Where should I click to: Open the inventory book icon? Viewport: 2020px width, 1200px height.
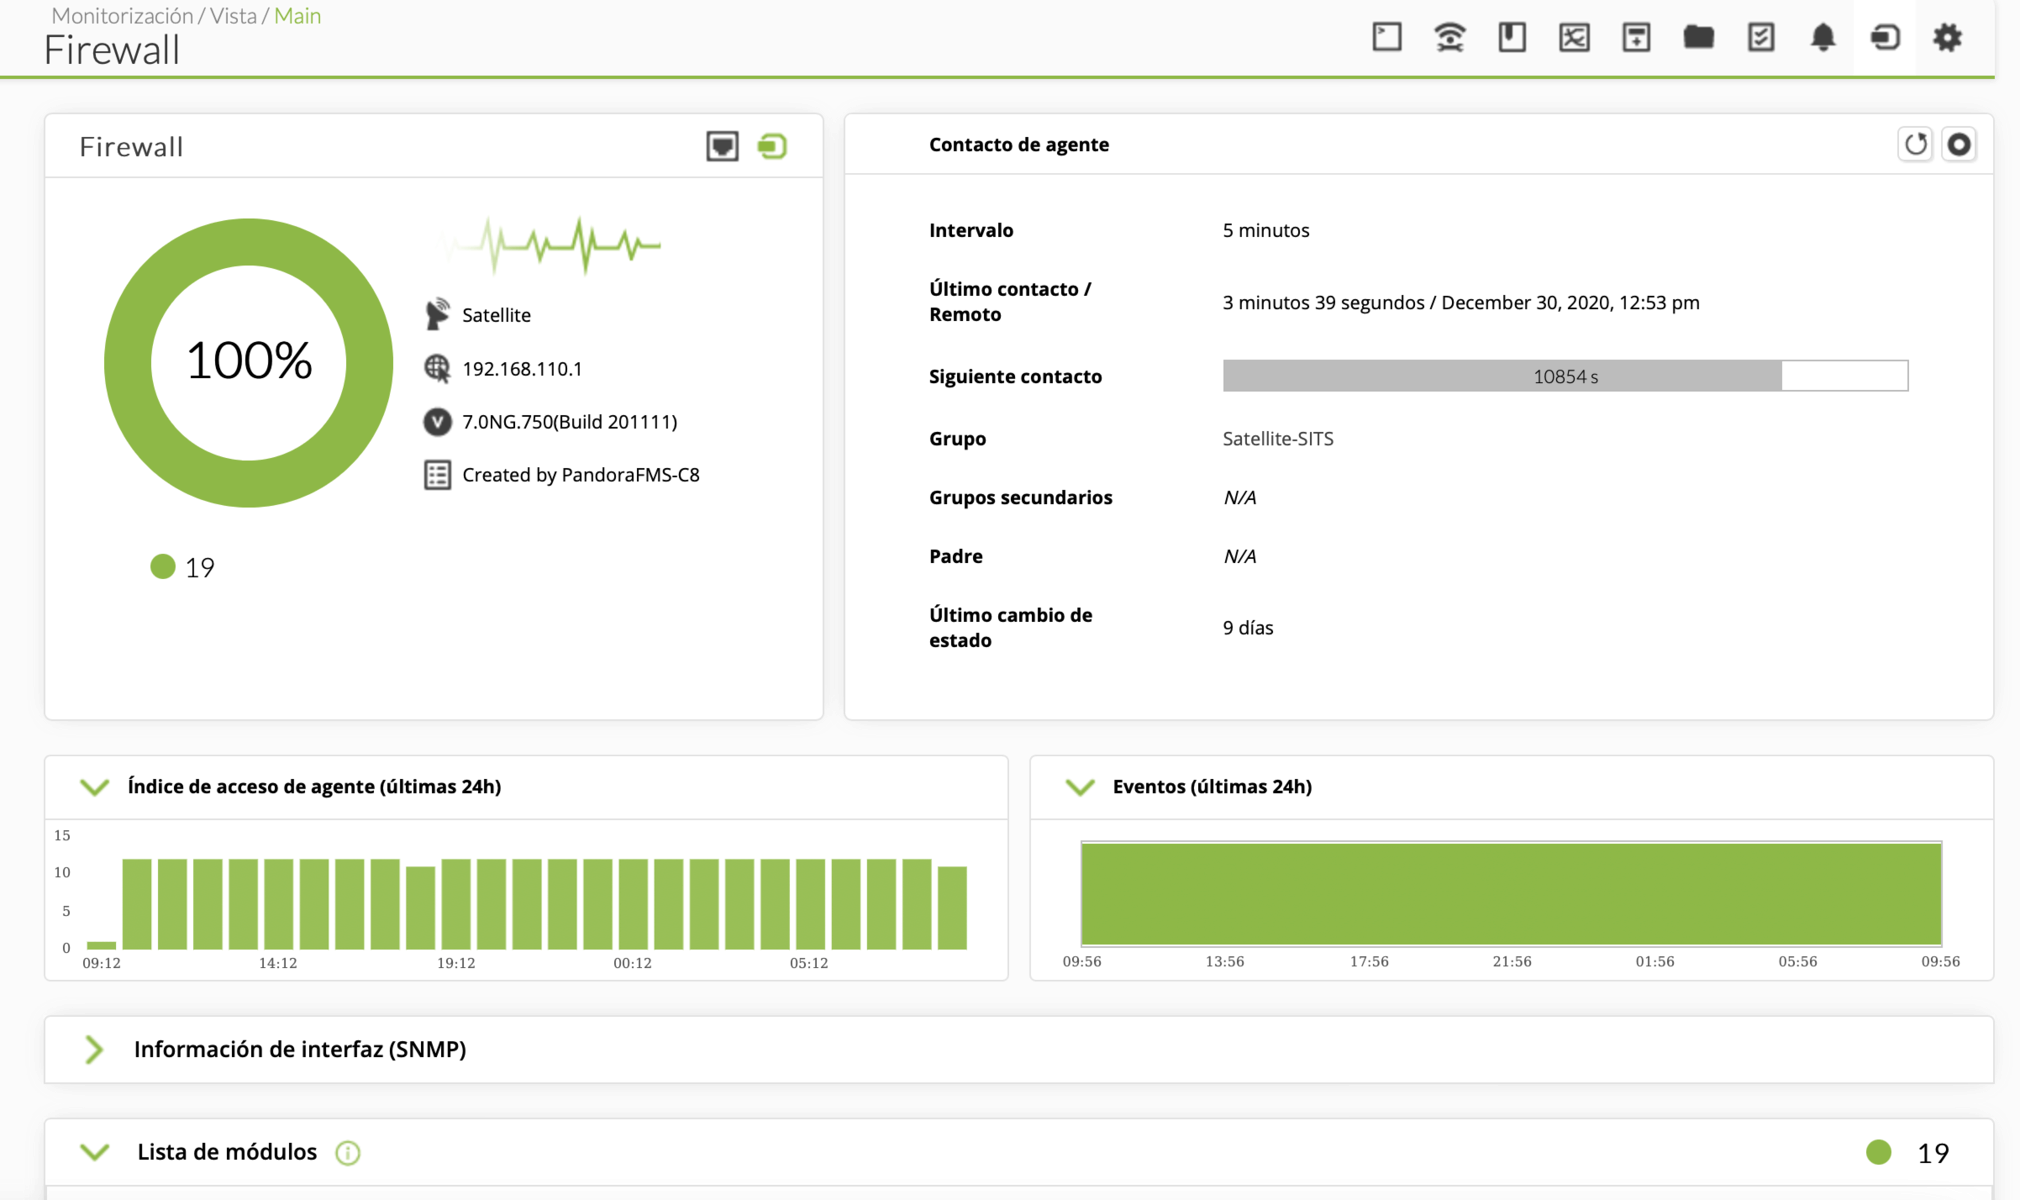coord(1512,37)
